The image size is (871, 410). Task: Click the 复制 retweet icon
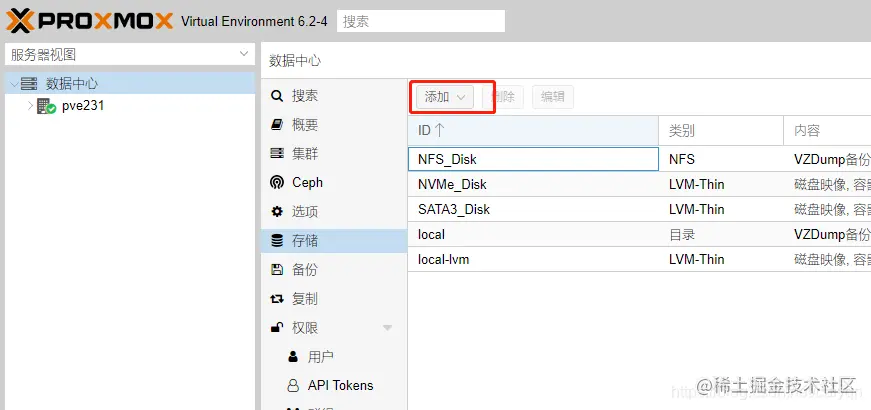tap(277, 299)
